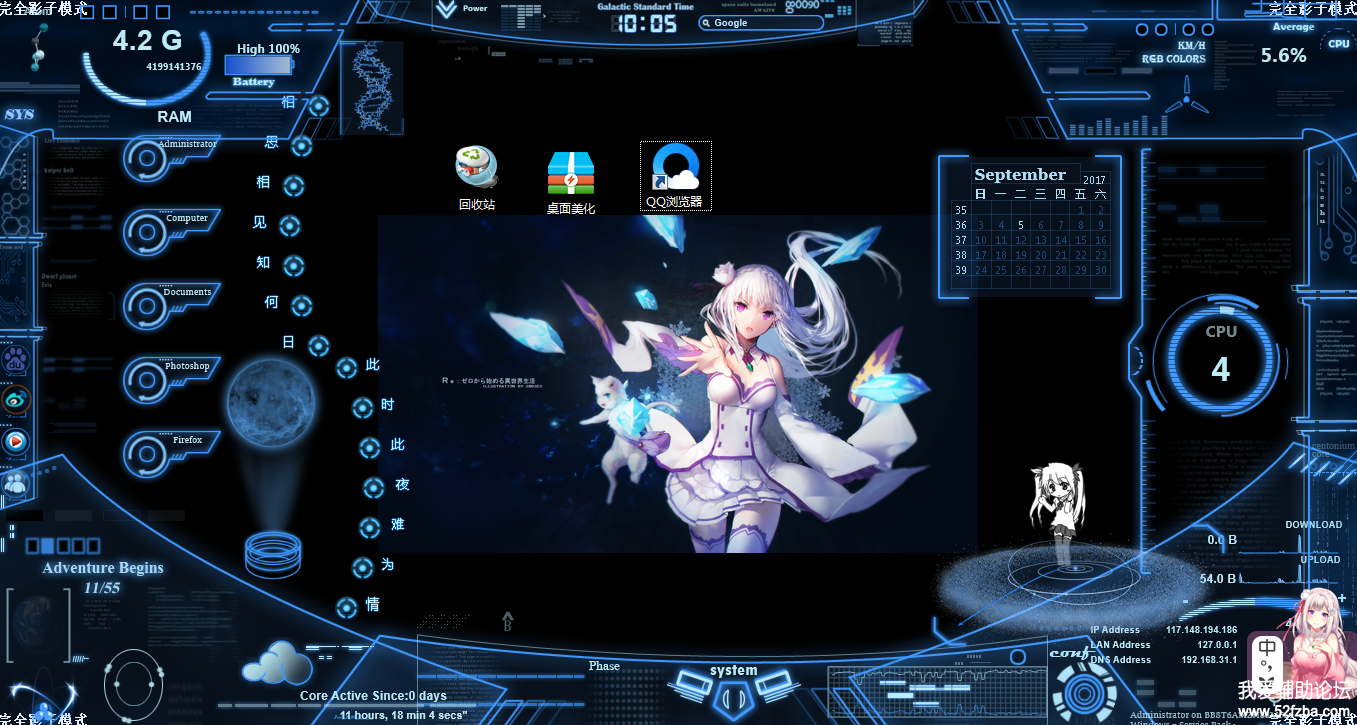Click the CPU circular gauge showing 4
Image resolution: width=1357 pixels, height=725 pixels.
tap(1221, 359)
